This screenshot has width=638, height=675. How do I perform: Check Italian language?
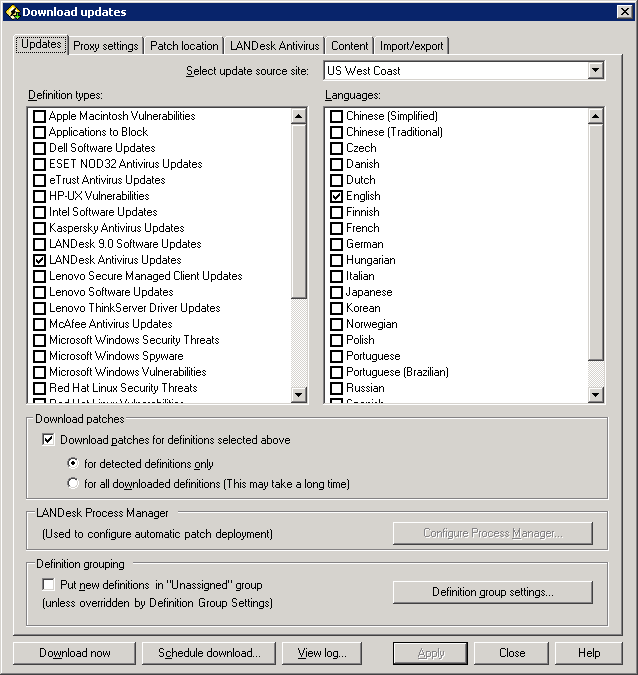click(336, 276)
